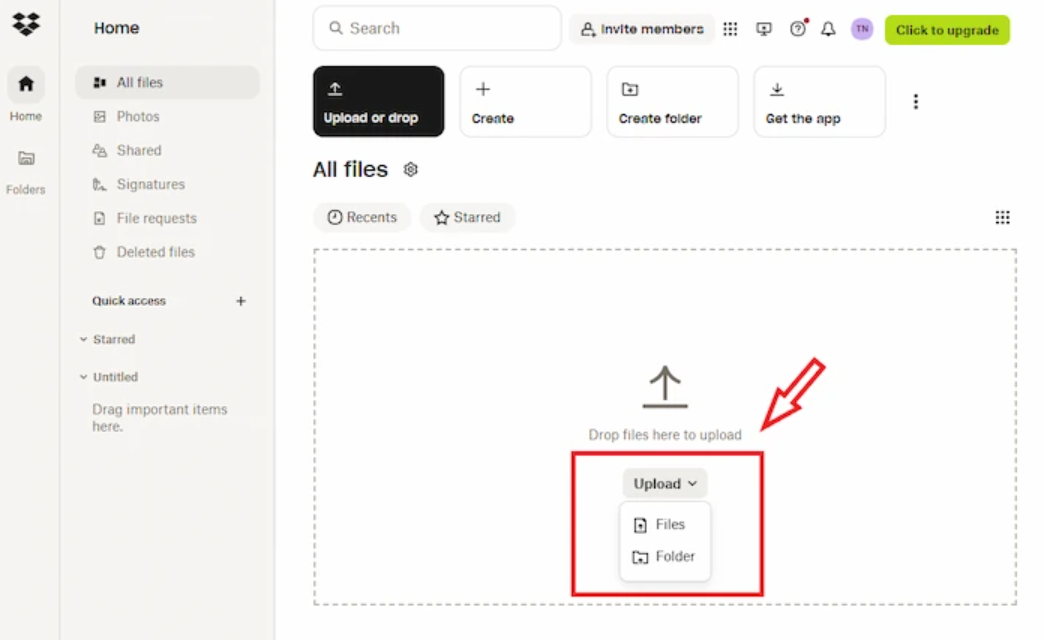Click the Create button

[525, 101]
